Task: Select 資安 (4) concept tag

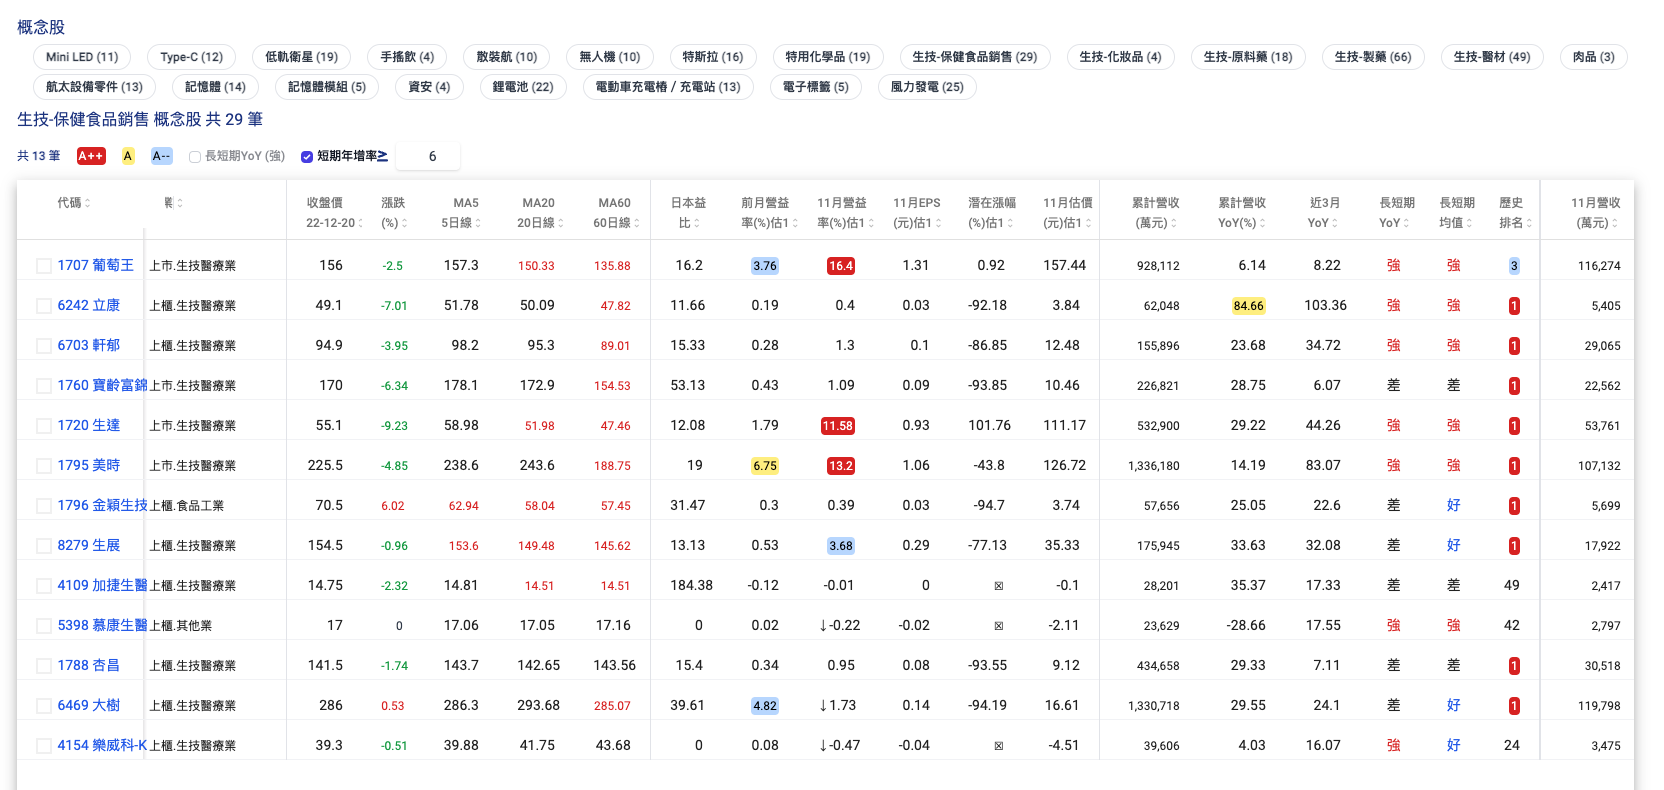Action: 429,87
